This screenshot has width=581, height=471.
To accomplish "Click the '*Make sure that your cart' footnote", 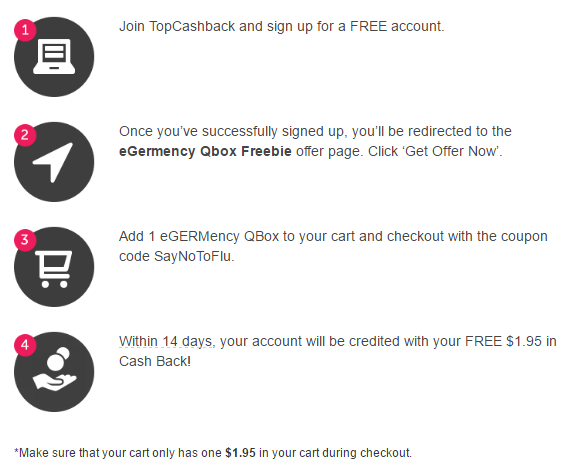I will [213, 453].
